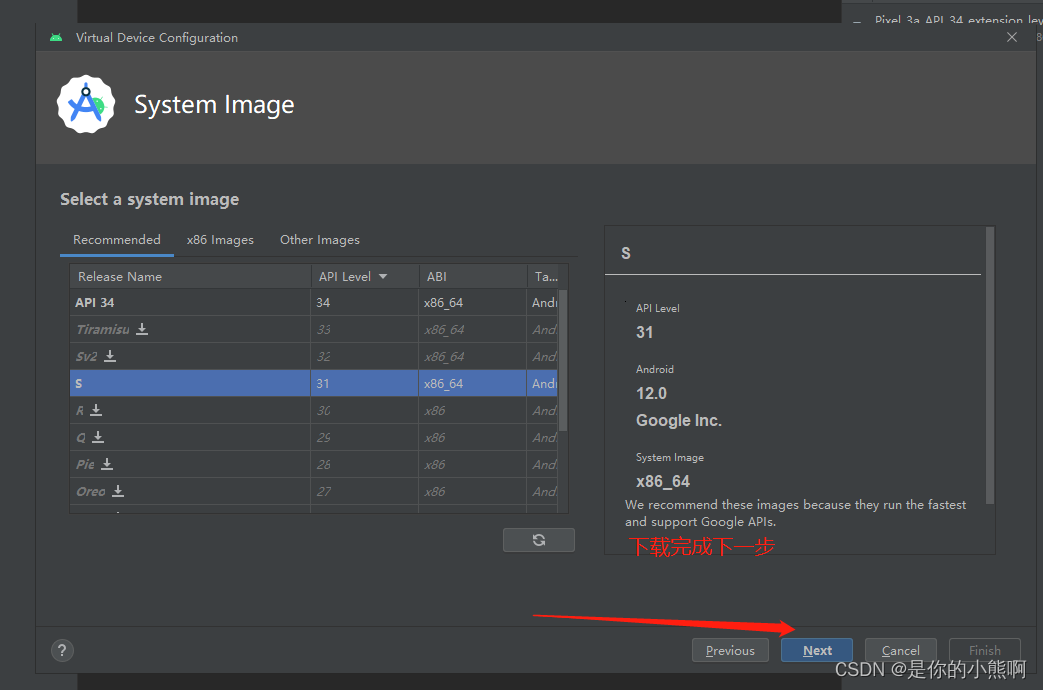
Task: Click Google Inc. in details panel
Action: point(678,421)
